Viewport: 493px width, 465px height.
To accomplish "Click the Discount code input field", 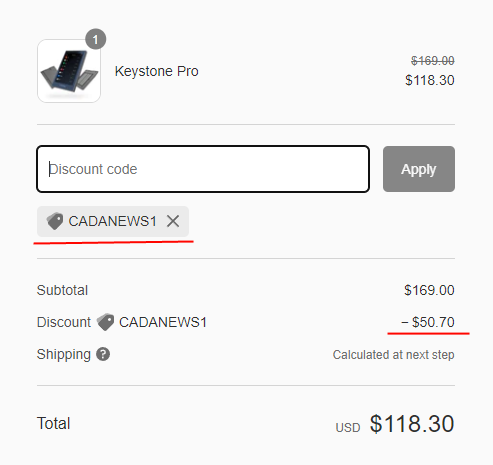I will (203, 169).
